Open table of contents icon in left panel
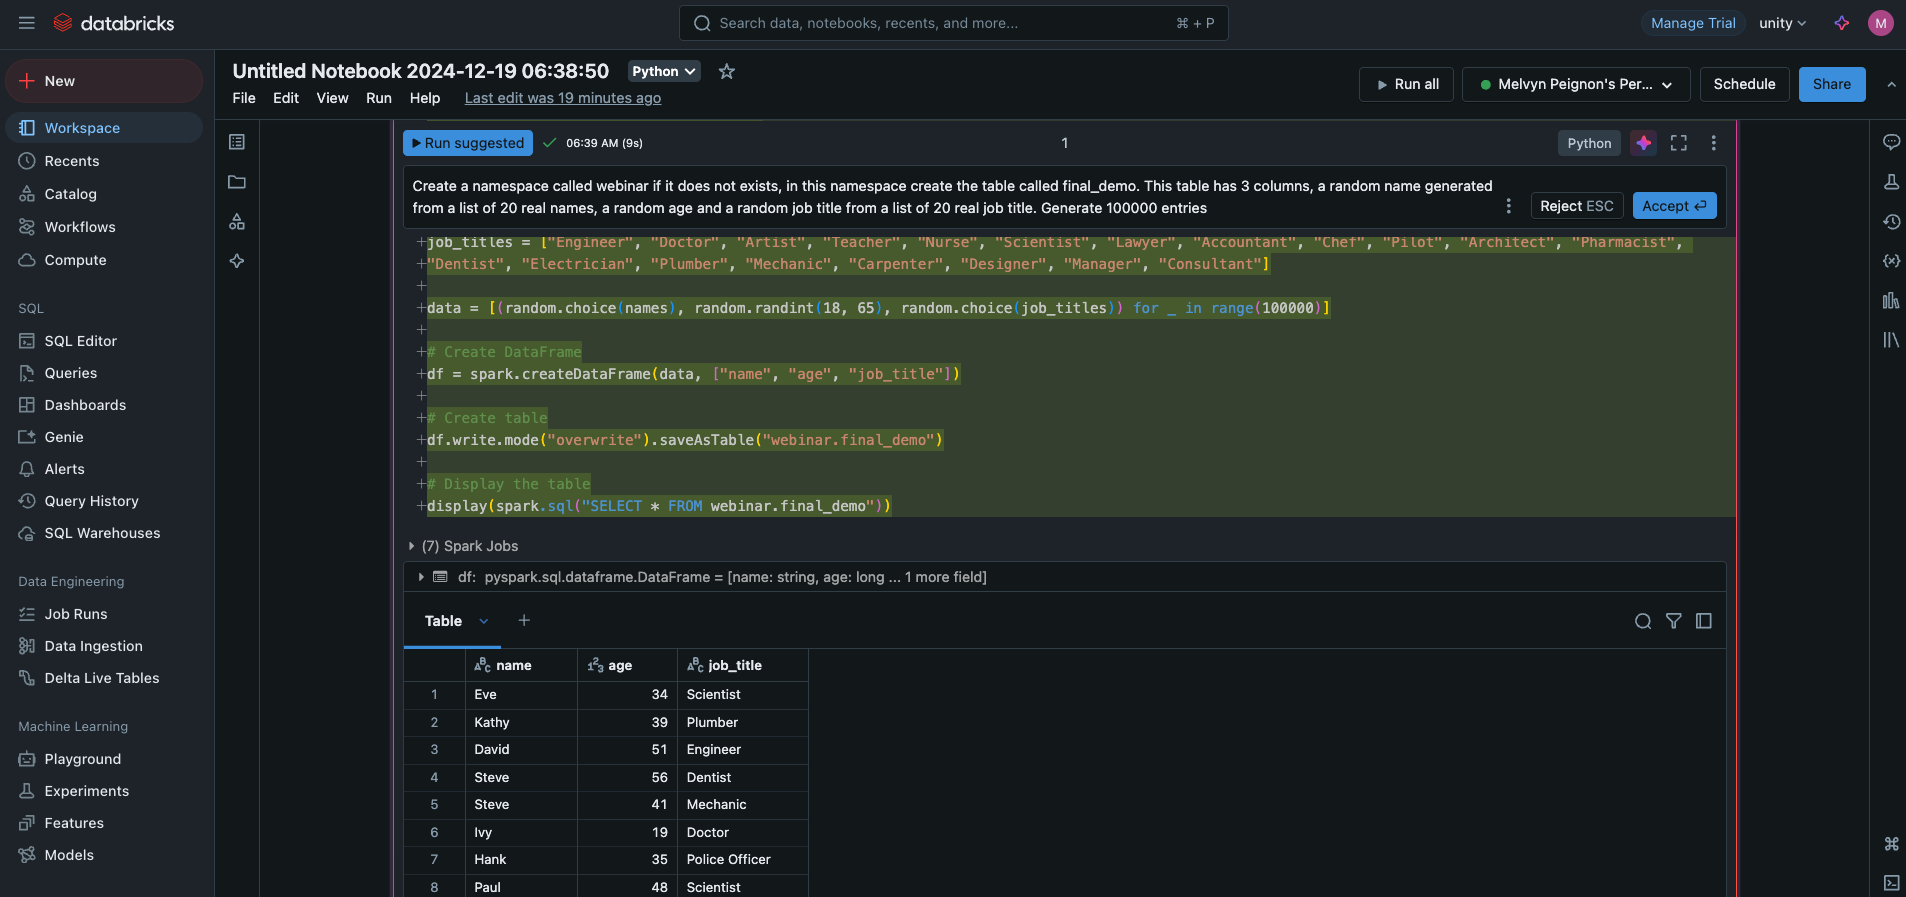 pos(237,142)
